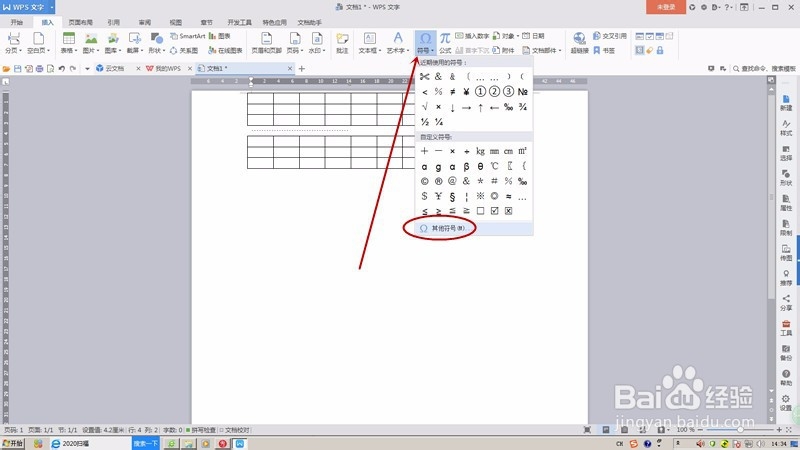Toggle 文档校对 document proofing in status bar
The image size is (800, 450).
click(235, 430)
